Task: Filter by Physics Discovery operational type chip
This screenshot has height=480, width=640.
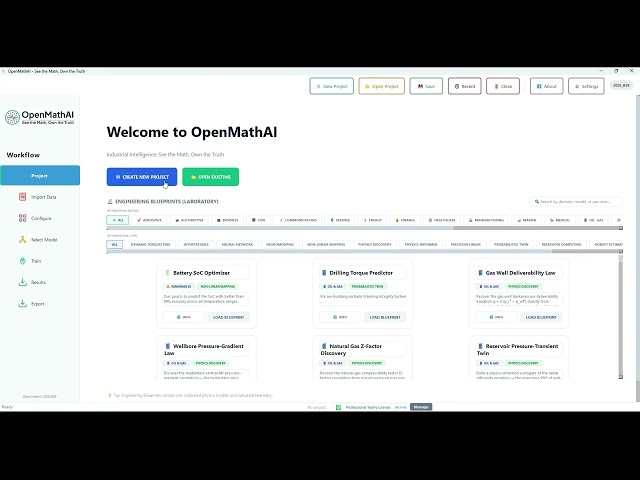Action: click(374, 244)
